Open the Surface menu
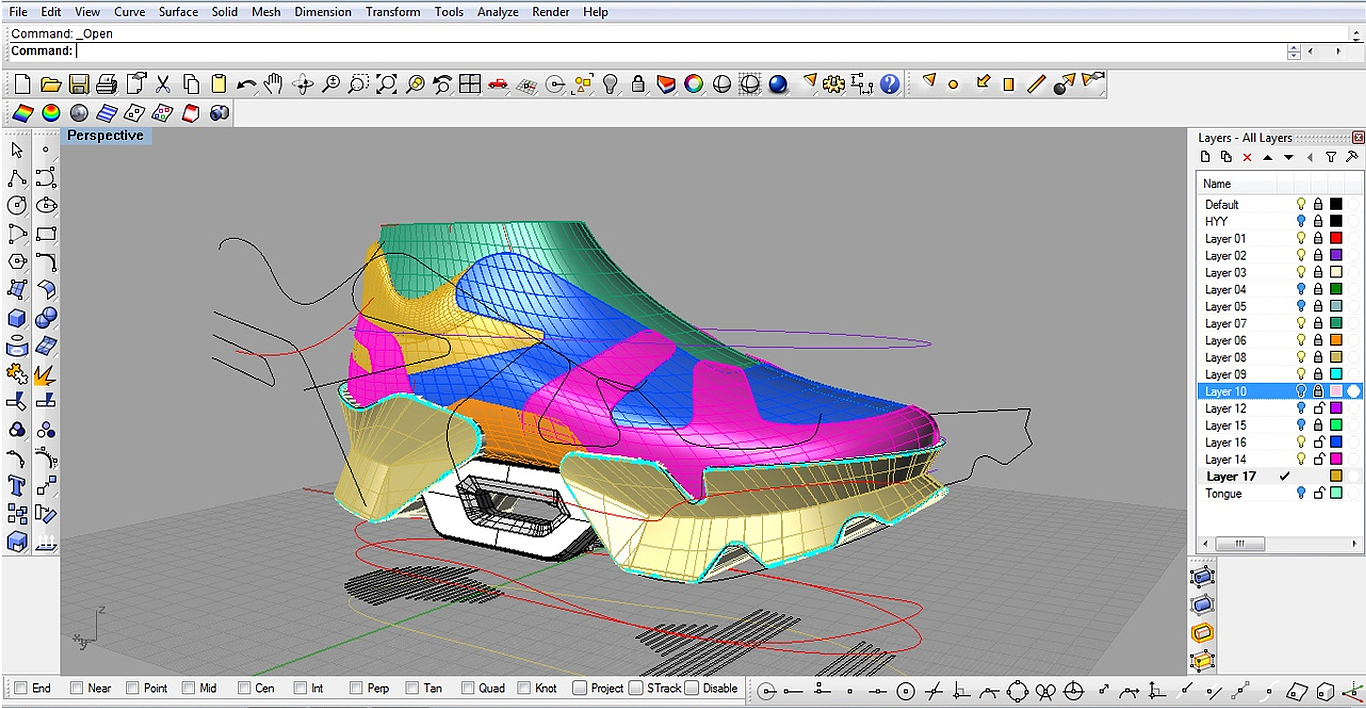This screenshot has height=708, width=1366. coord(178,12)
